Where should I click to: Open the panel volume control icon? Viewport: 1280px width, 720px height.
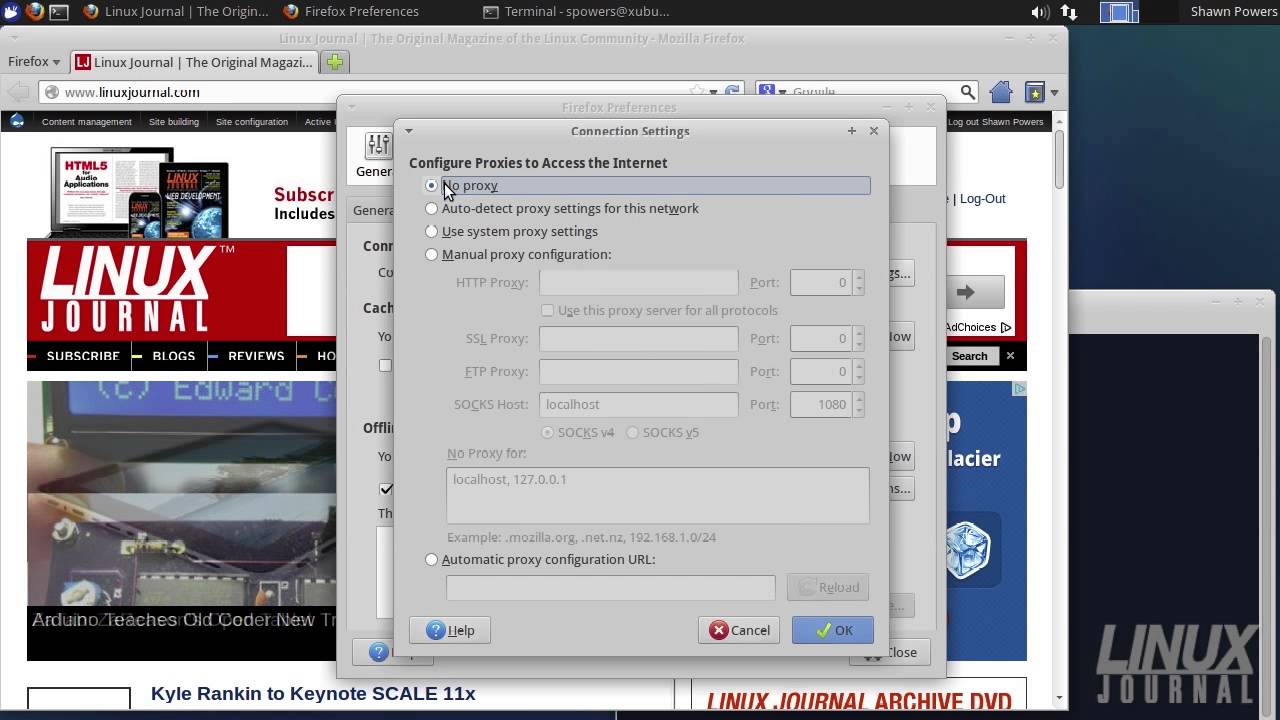pos(1040,12)
